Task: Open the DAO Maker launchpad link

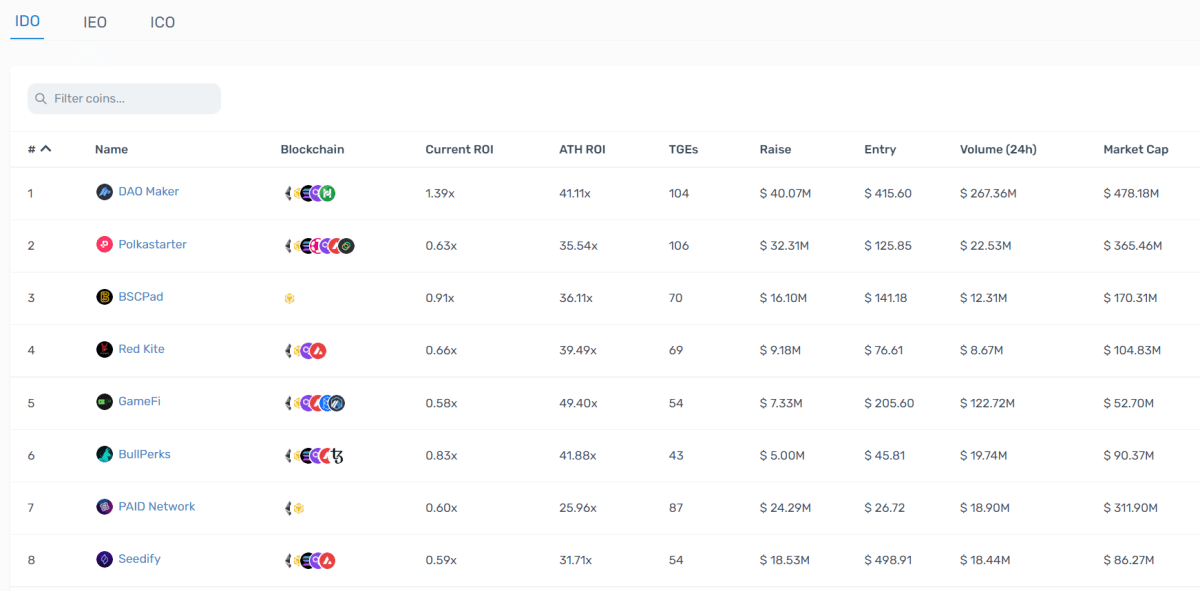Action: pyautogui.click(x=149, y=192)
